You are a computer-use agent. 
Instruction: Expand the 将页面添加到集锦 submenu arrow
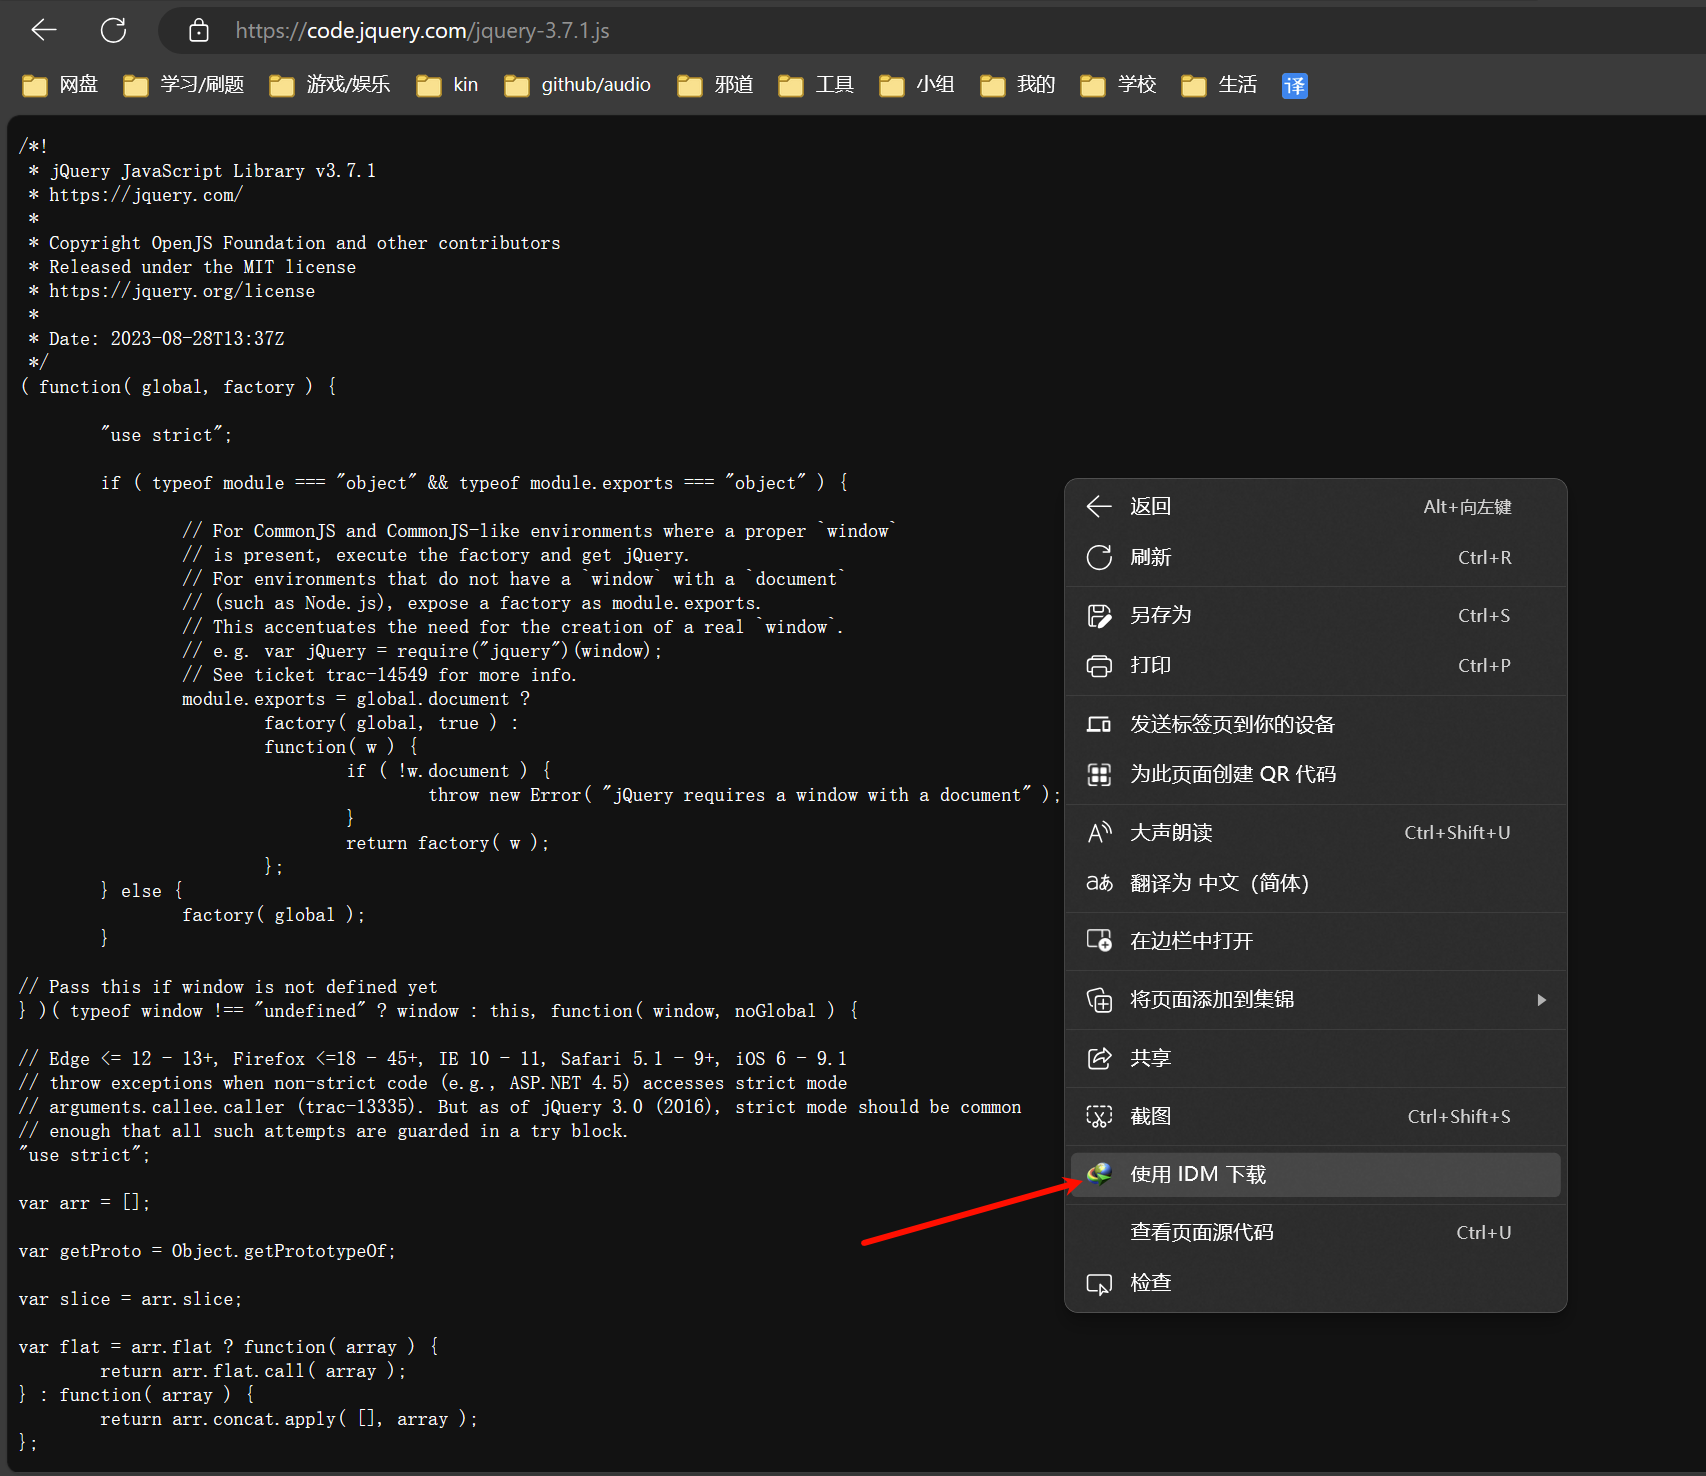[x=1541, y=1000]
